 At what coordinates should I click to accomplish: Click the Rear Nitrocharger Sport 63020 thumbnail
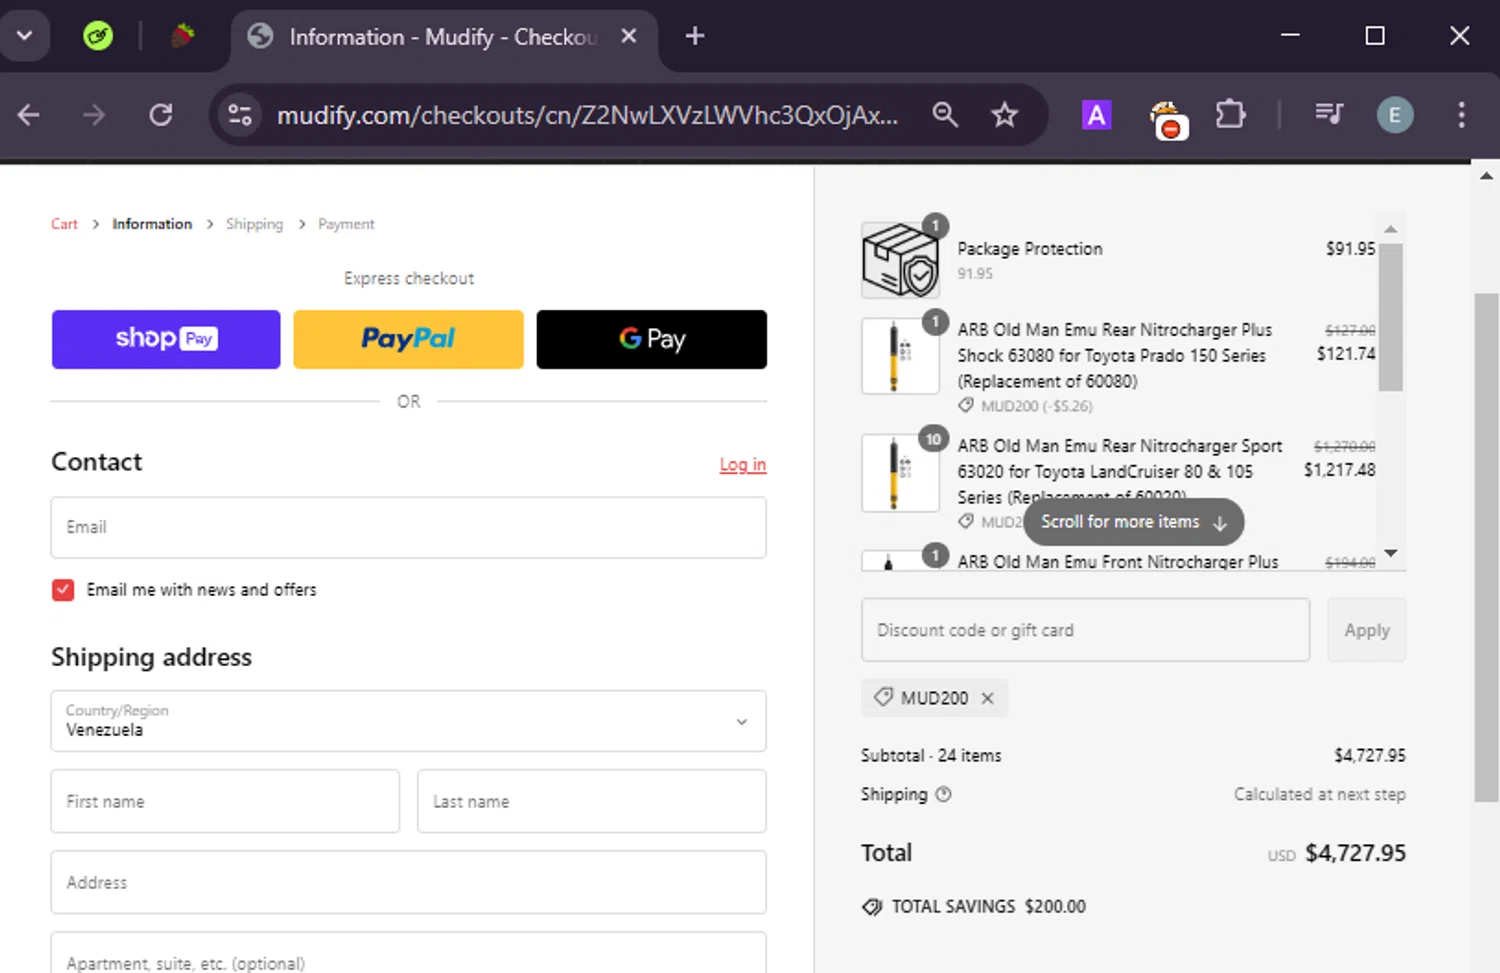point(900,473)
